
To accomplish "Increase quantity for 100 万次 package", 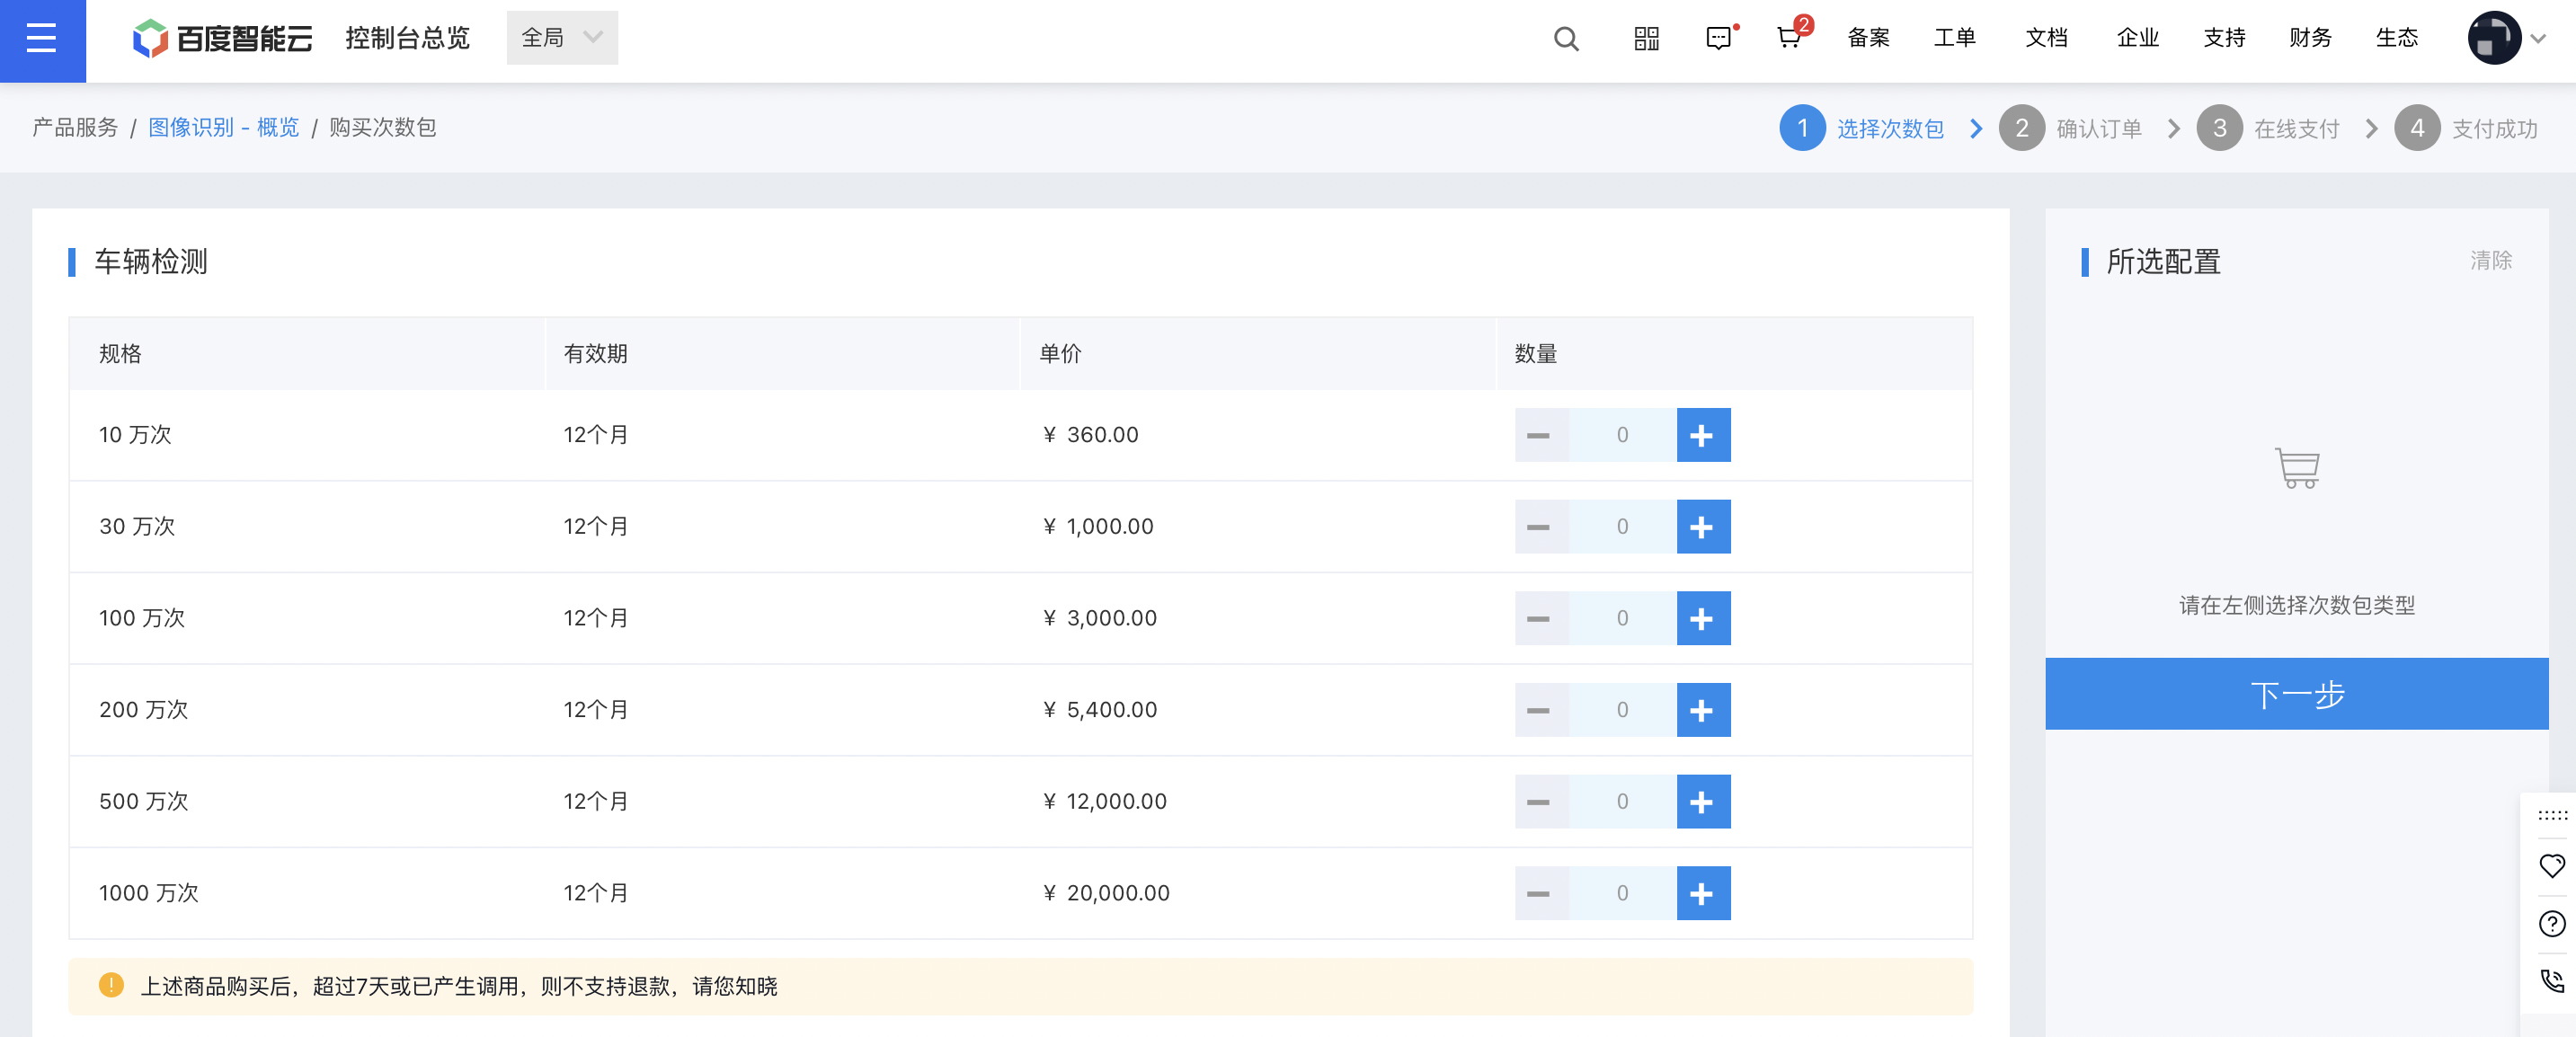I will coord(1703,618).
